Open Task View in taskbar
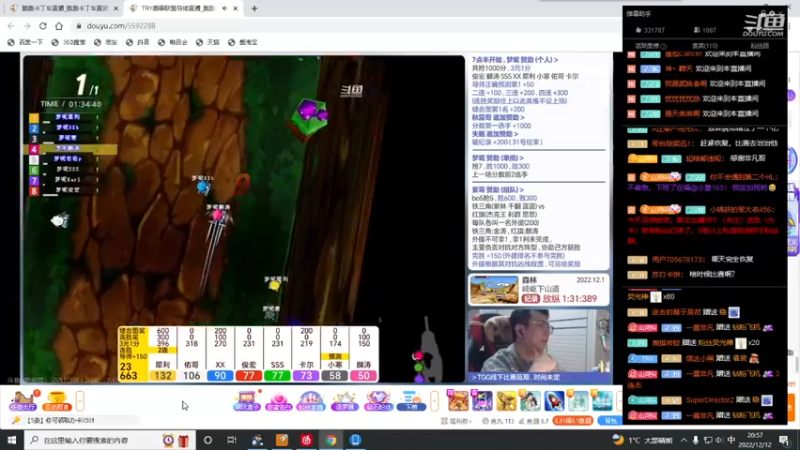 point(232,440)
